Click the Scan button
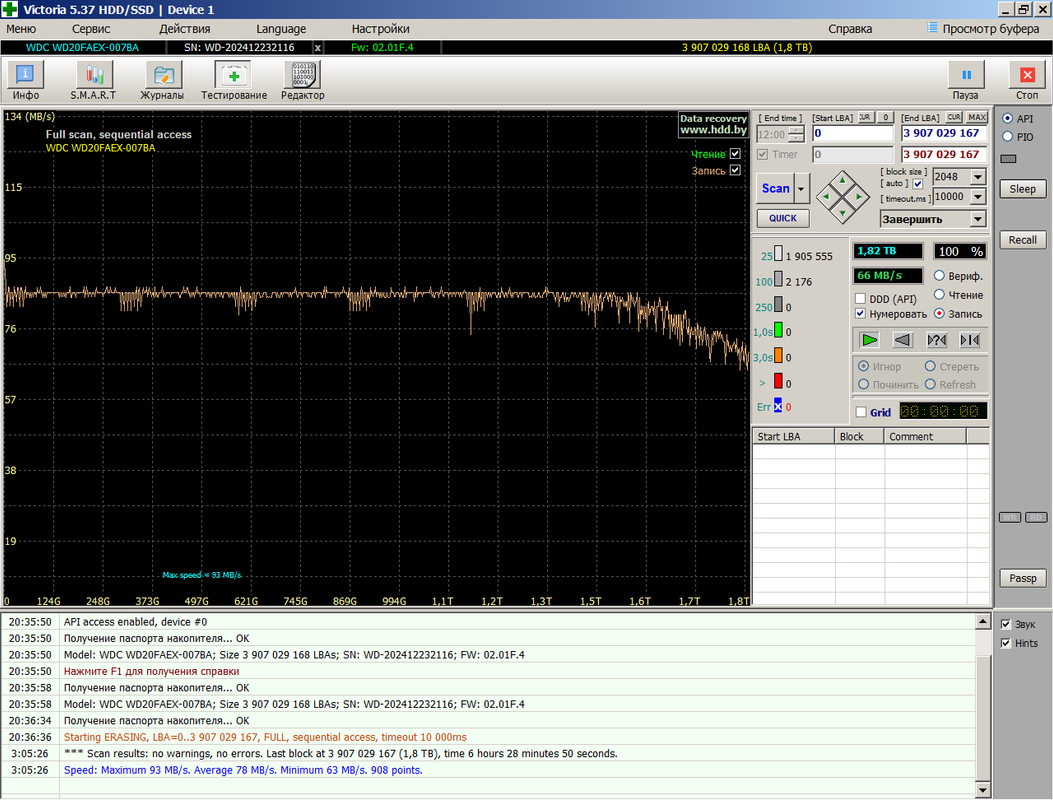1053x800 pixels. [776, 189]
